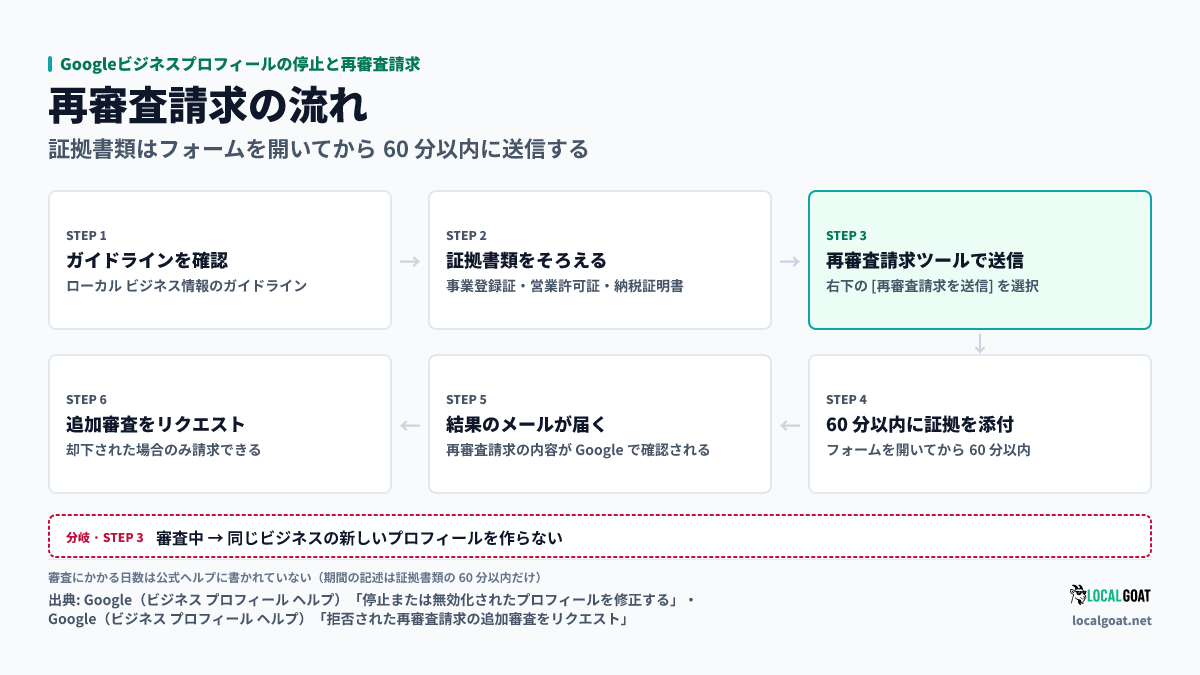Click the text フォームを開いてから 60 分以内
The image size is (1200, 675).
[928, 450]
